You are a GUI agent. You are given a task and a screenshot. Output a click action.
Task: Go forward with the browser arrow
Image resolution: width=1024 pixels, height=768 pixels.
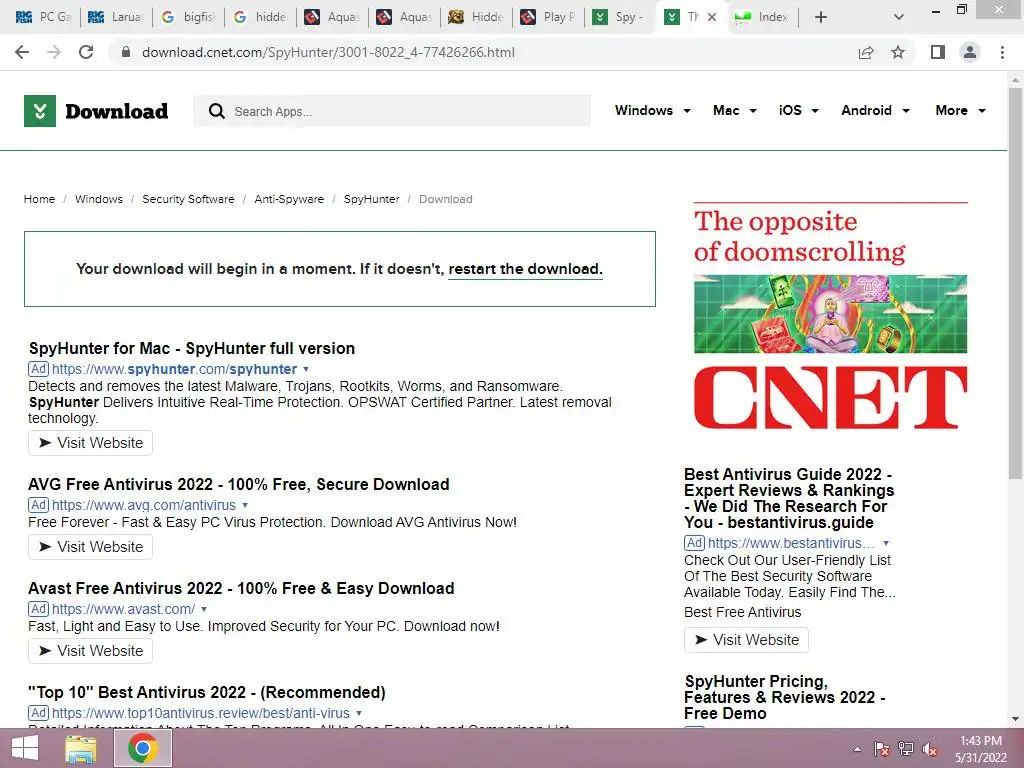(54, 52)
